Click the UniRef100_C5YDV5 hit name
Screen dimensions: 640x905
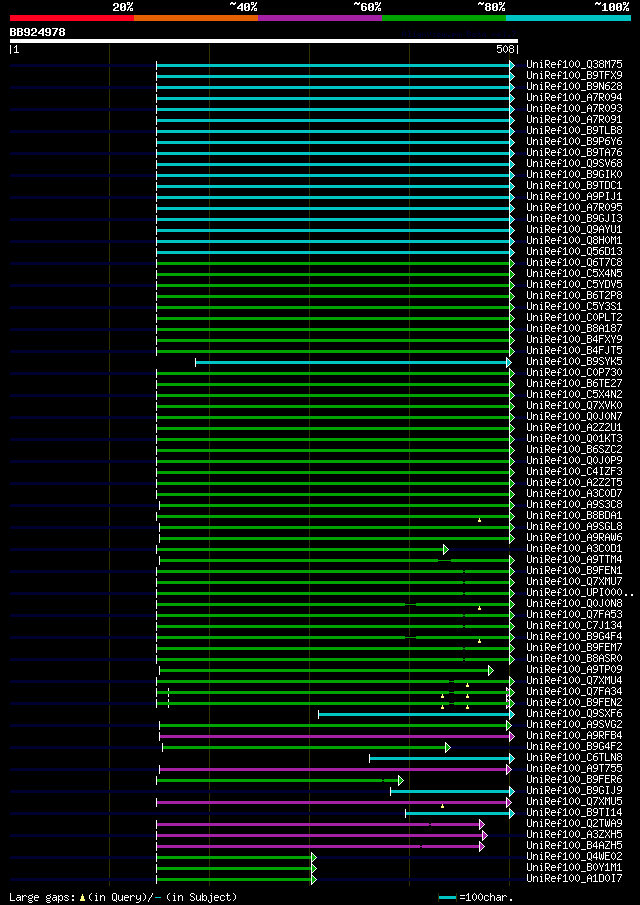point(574,285)
